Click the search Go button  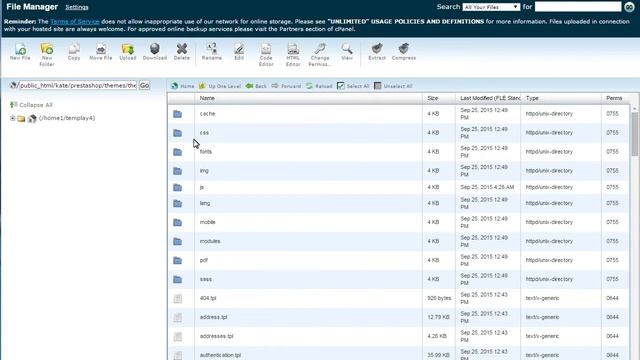[629, 7]
